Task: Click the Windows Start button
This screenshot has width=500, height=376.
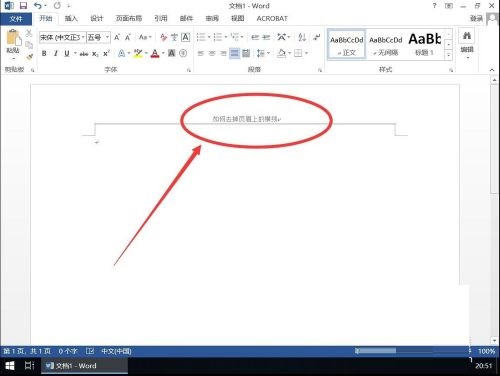Action: [x=10, y=366]
